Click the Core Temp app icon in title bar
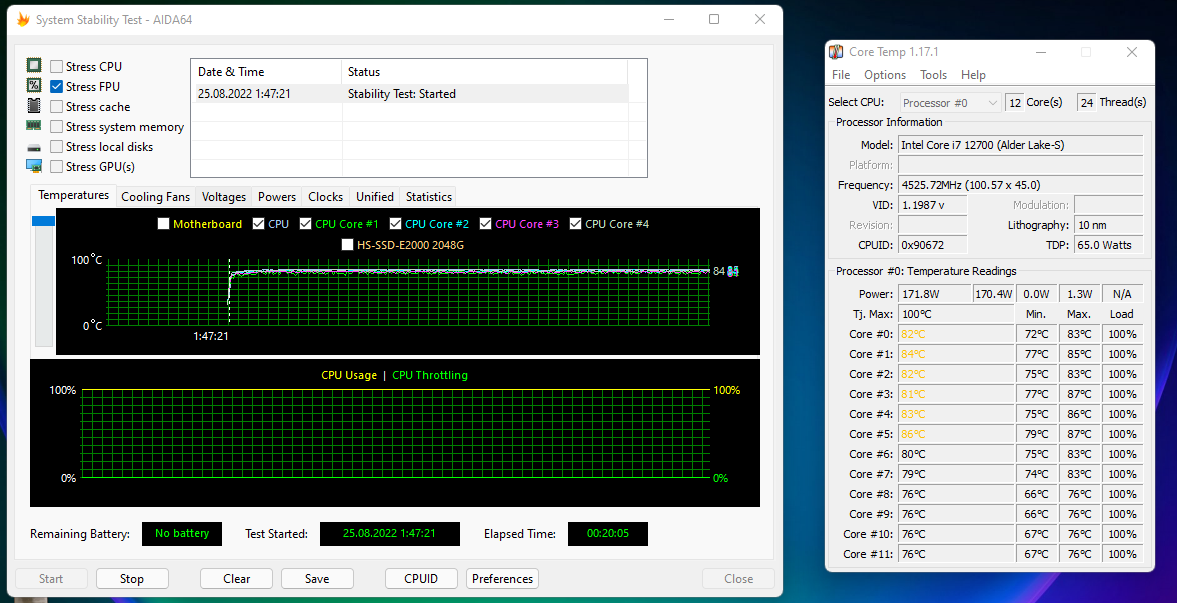Image resolution: width=1177 pixels, height=603 pixels. tap(835, 52)
